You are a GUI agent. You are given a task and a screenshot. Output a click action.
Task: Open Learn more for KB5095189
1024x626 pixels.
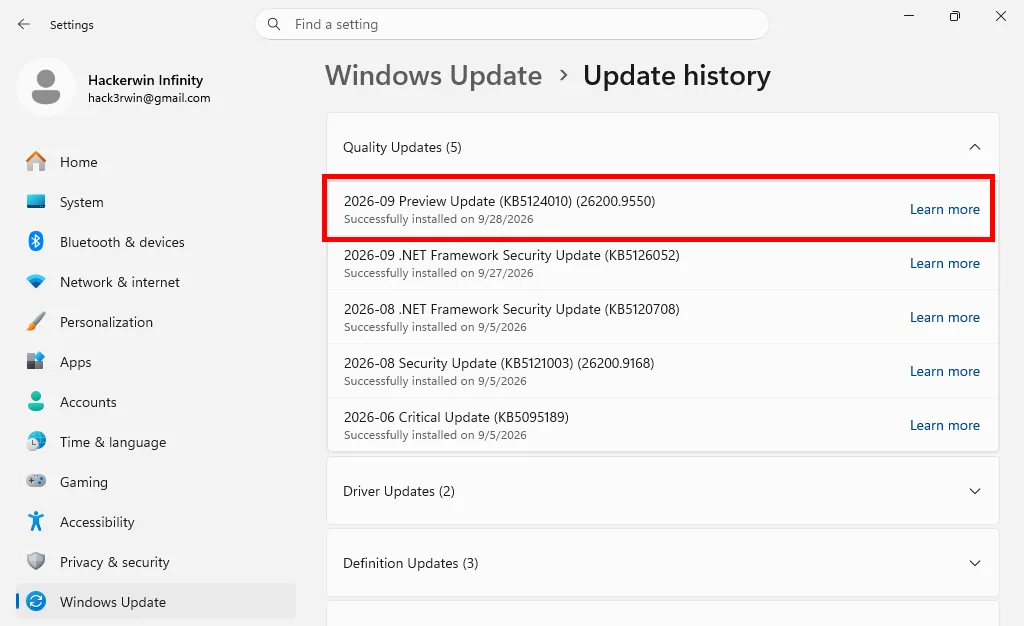coord(944,425)
